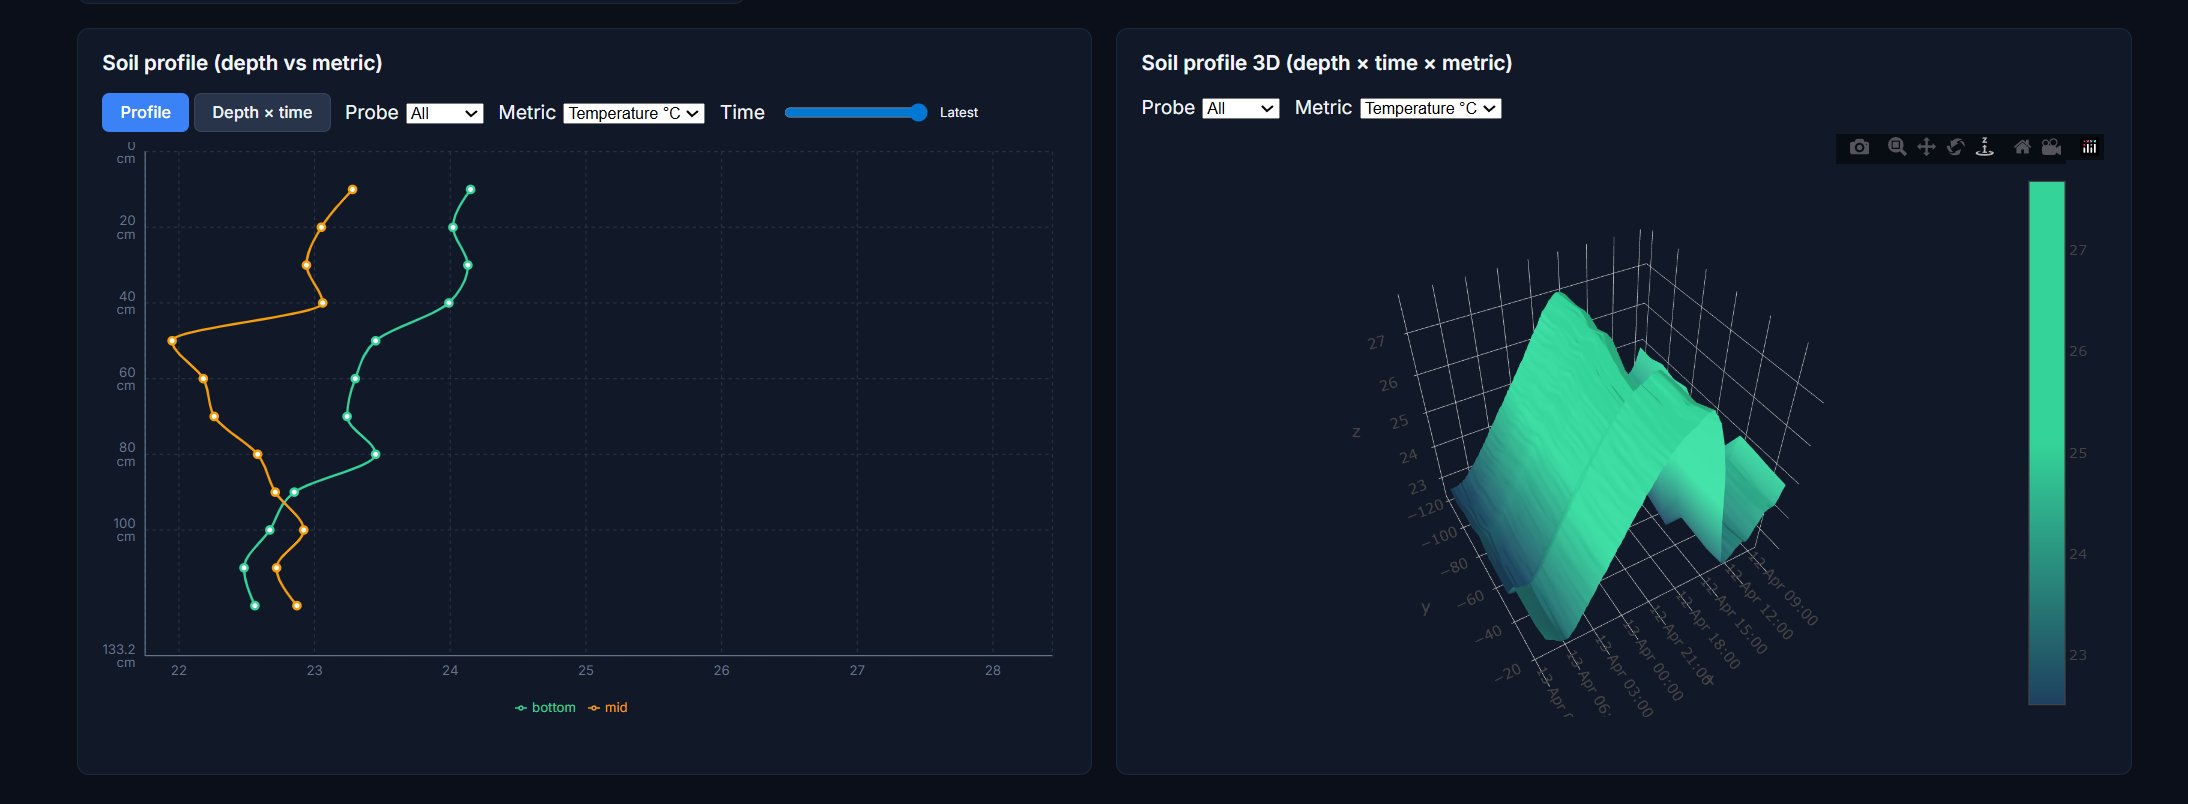Select the Pan tool in the 3D plot toolbar
Viewport: 2188px width, 804px height.
(1926, 148)
